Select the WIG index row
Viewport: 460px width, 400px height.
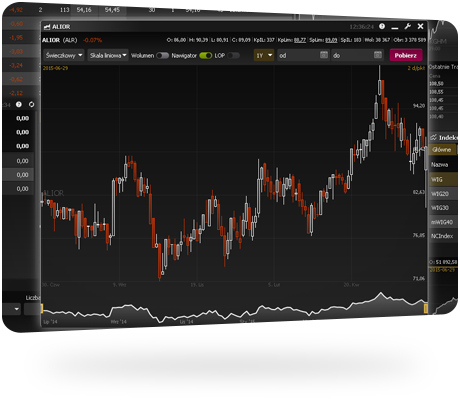coord(443,180)
